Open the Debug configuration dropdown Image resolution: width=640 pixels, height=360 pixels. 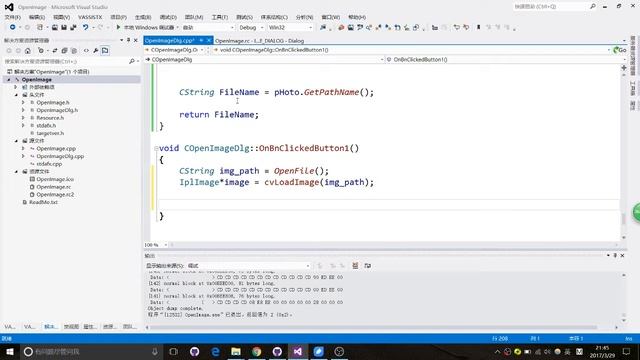251,27
